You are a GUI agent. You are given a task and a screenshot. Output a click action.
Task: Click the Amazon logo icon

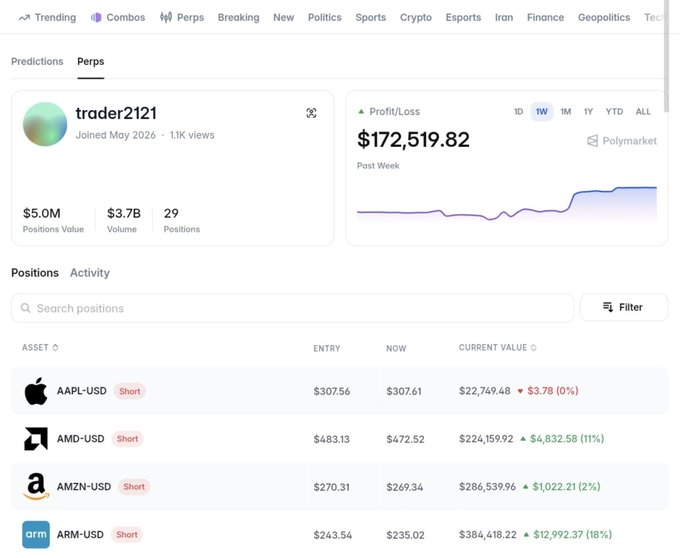pos(36,486)
